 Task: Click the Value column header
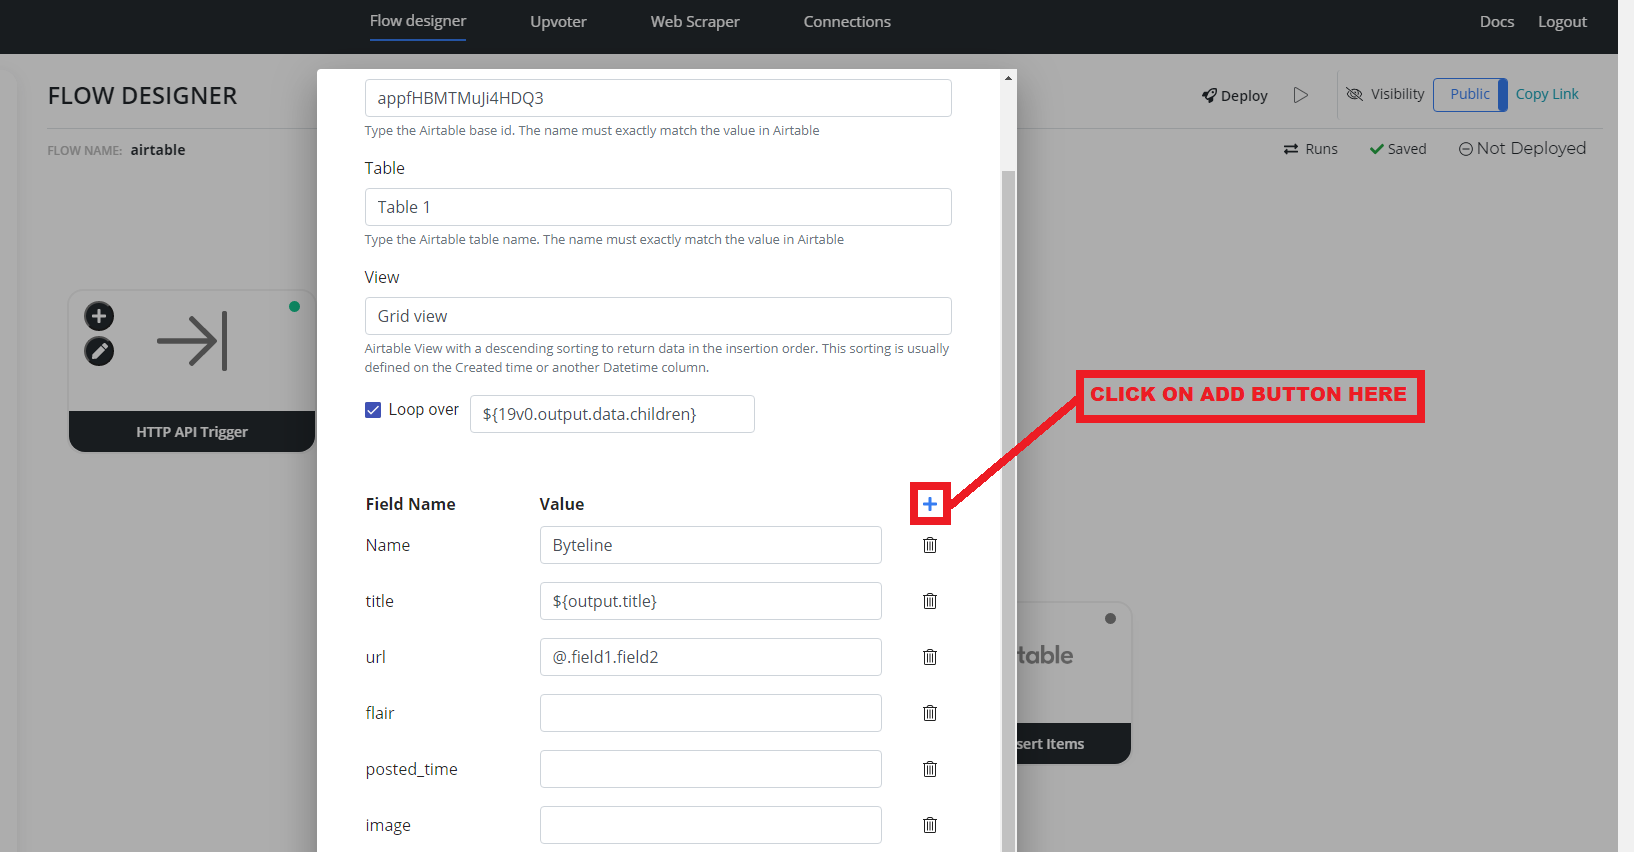(x=562, y=504)
